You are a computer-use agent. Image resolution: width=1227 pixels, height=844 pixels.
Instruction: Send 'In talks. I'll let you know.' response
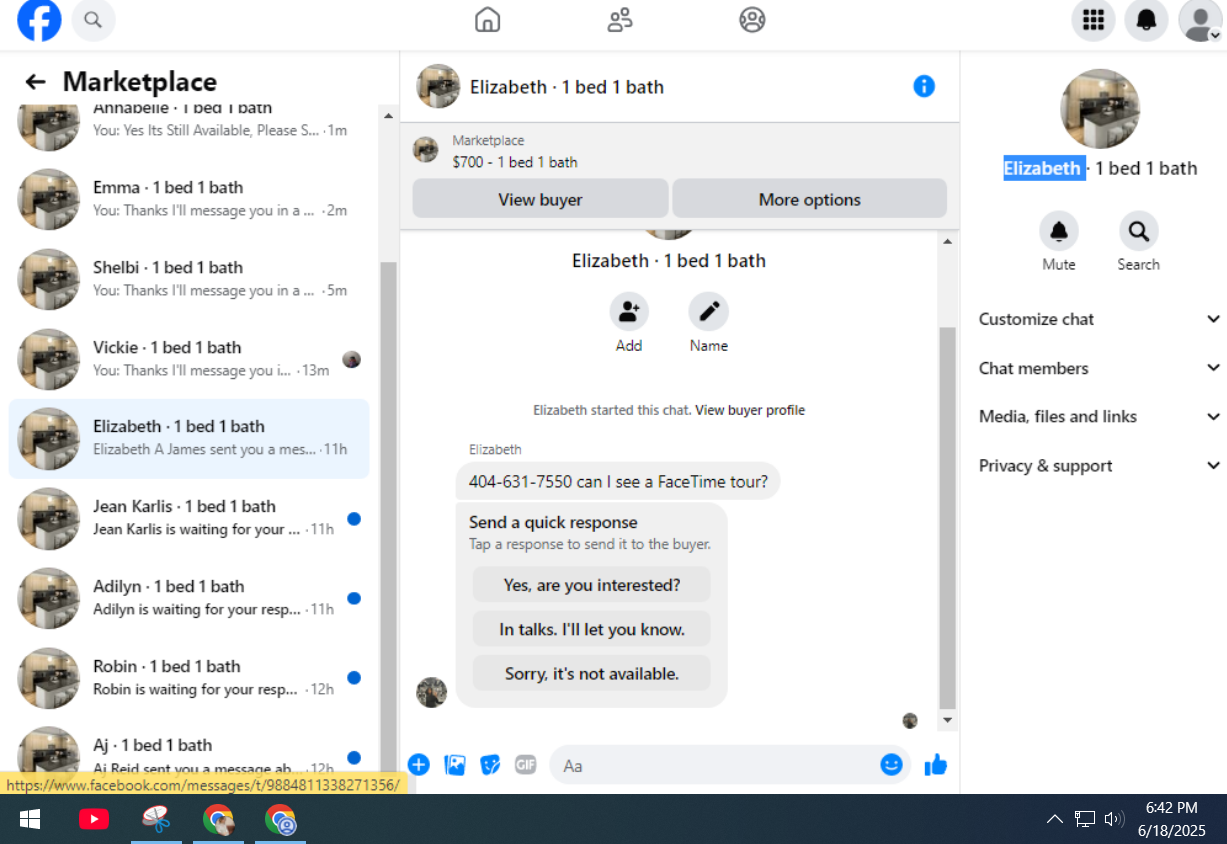tap(592, 629)
